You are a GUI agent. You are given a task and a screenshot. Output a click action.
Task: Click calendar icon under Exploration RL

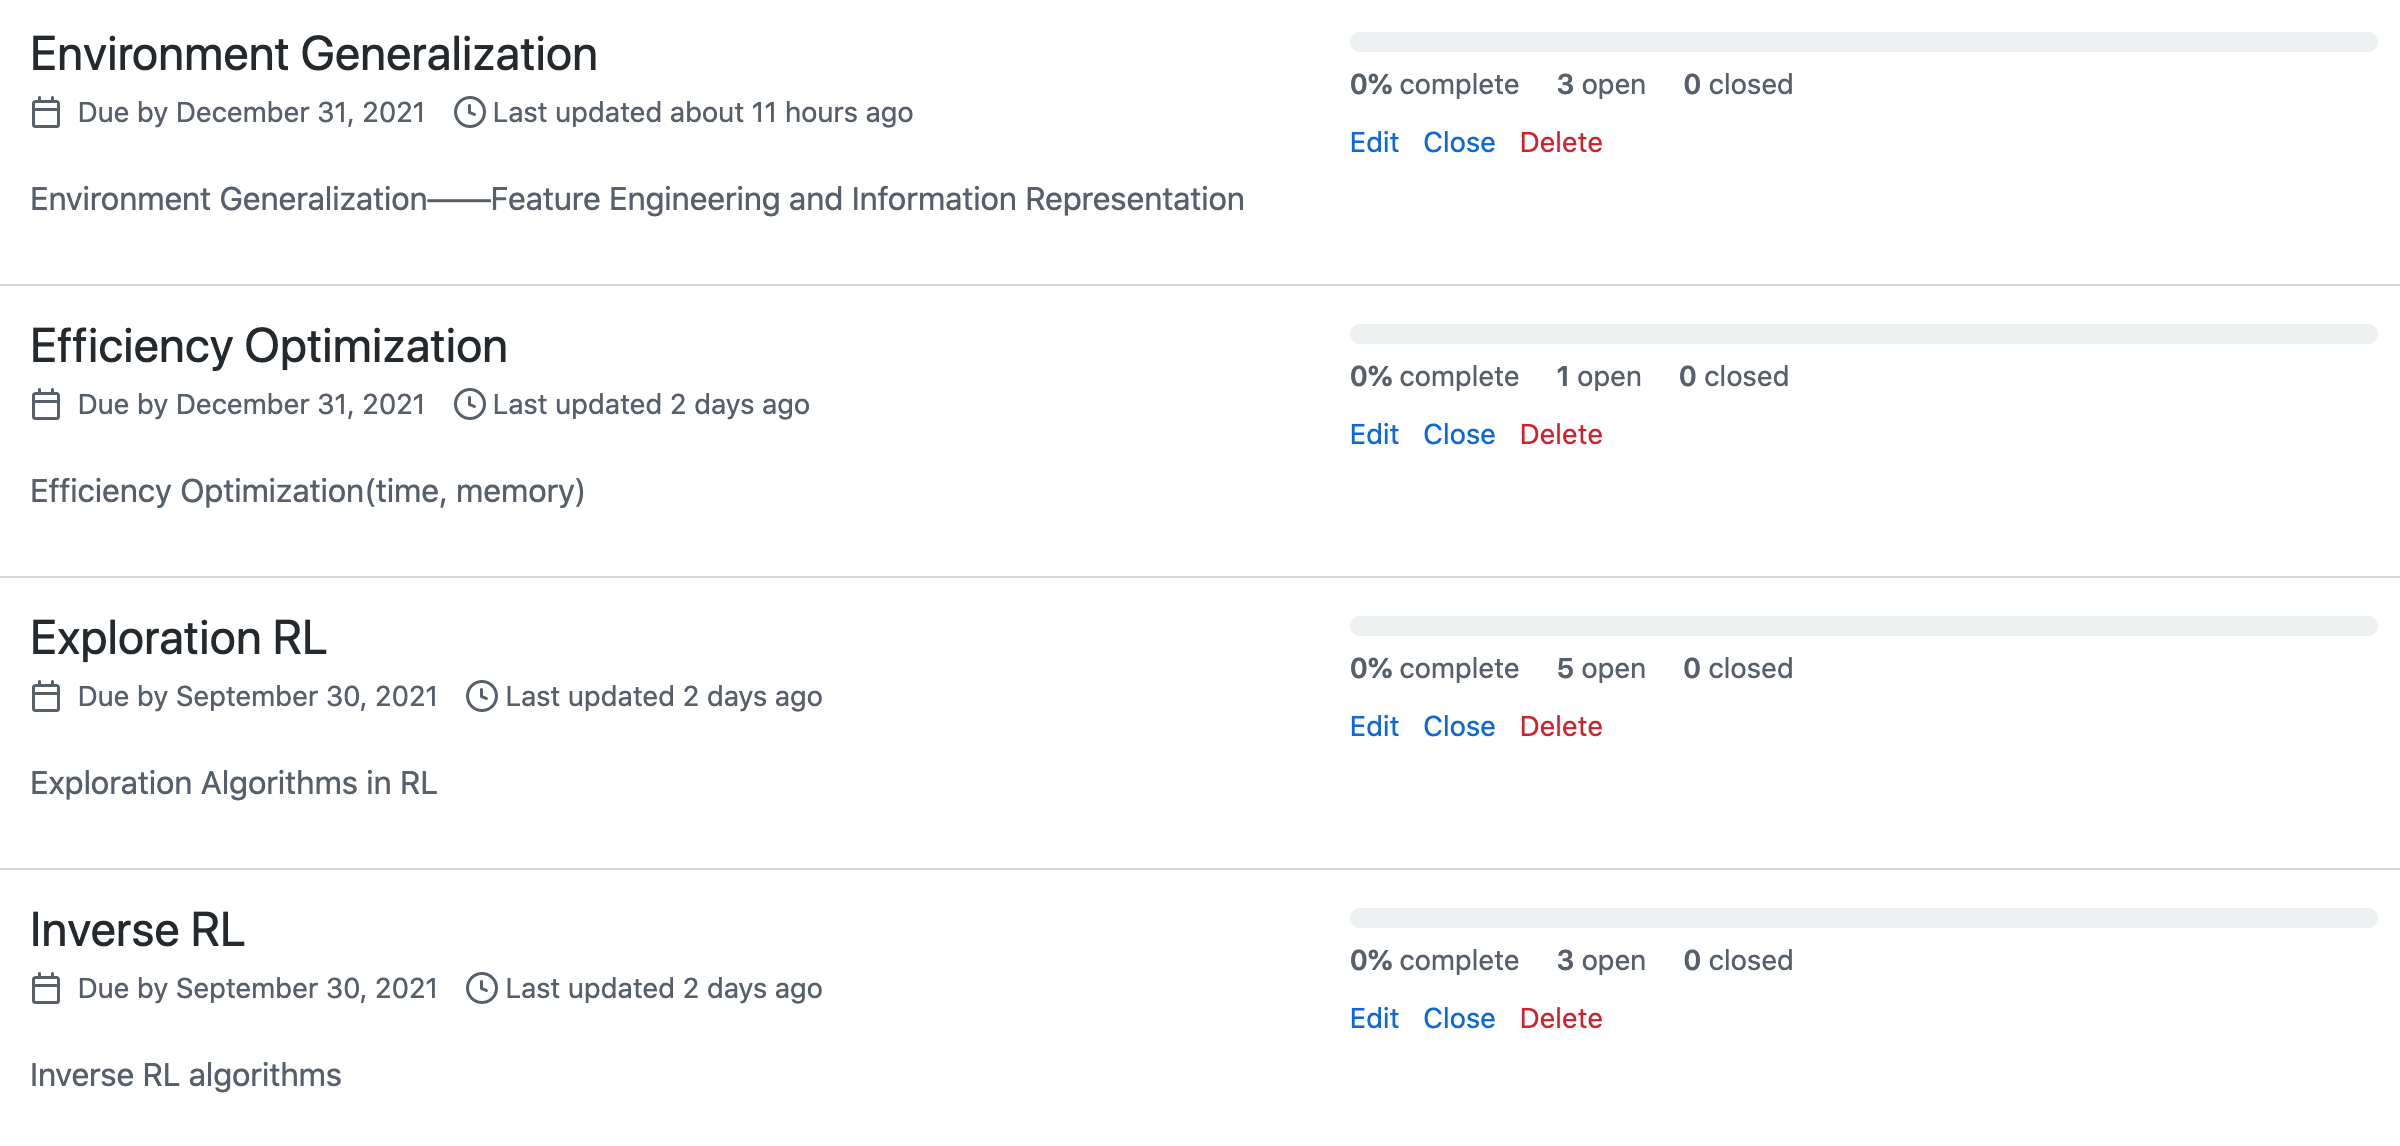click(46, 697)
